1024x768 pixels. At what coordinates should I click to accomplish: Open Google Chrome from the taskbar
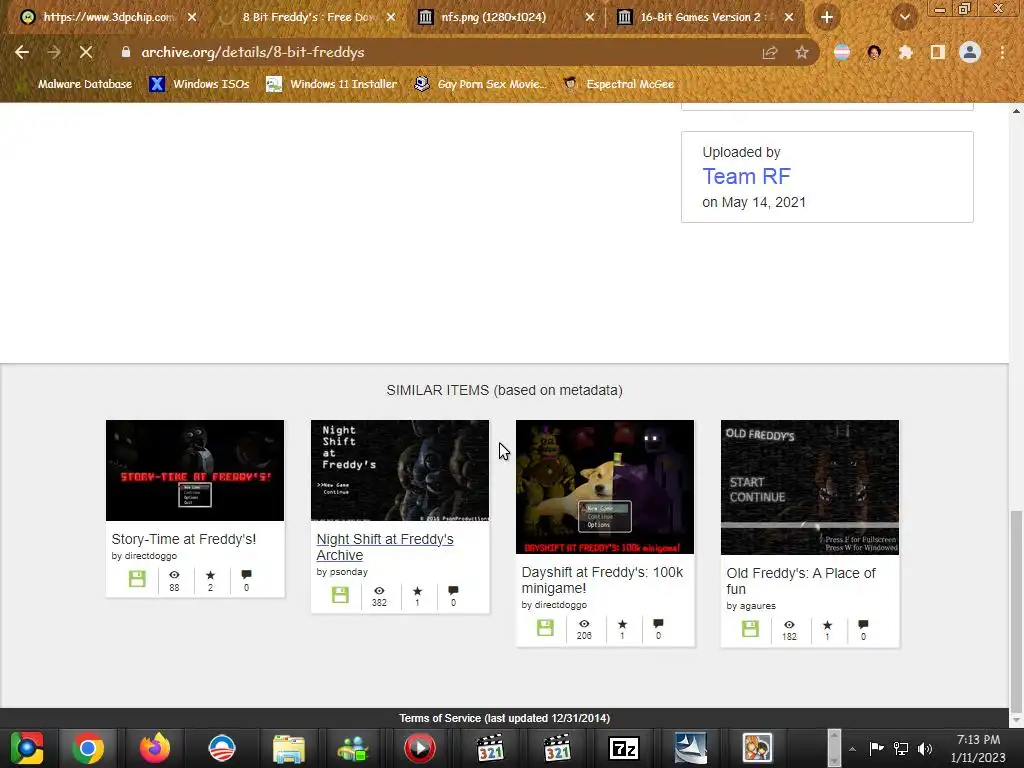88,748
